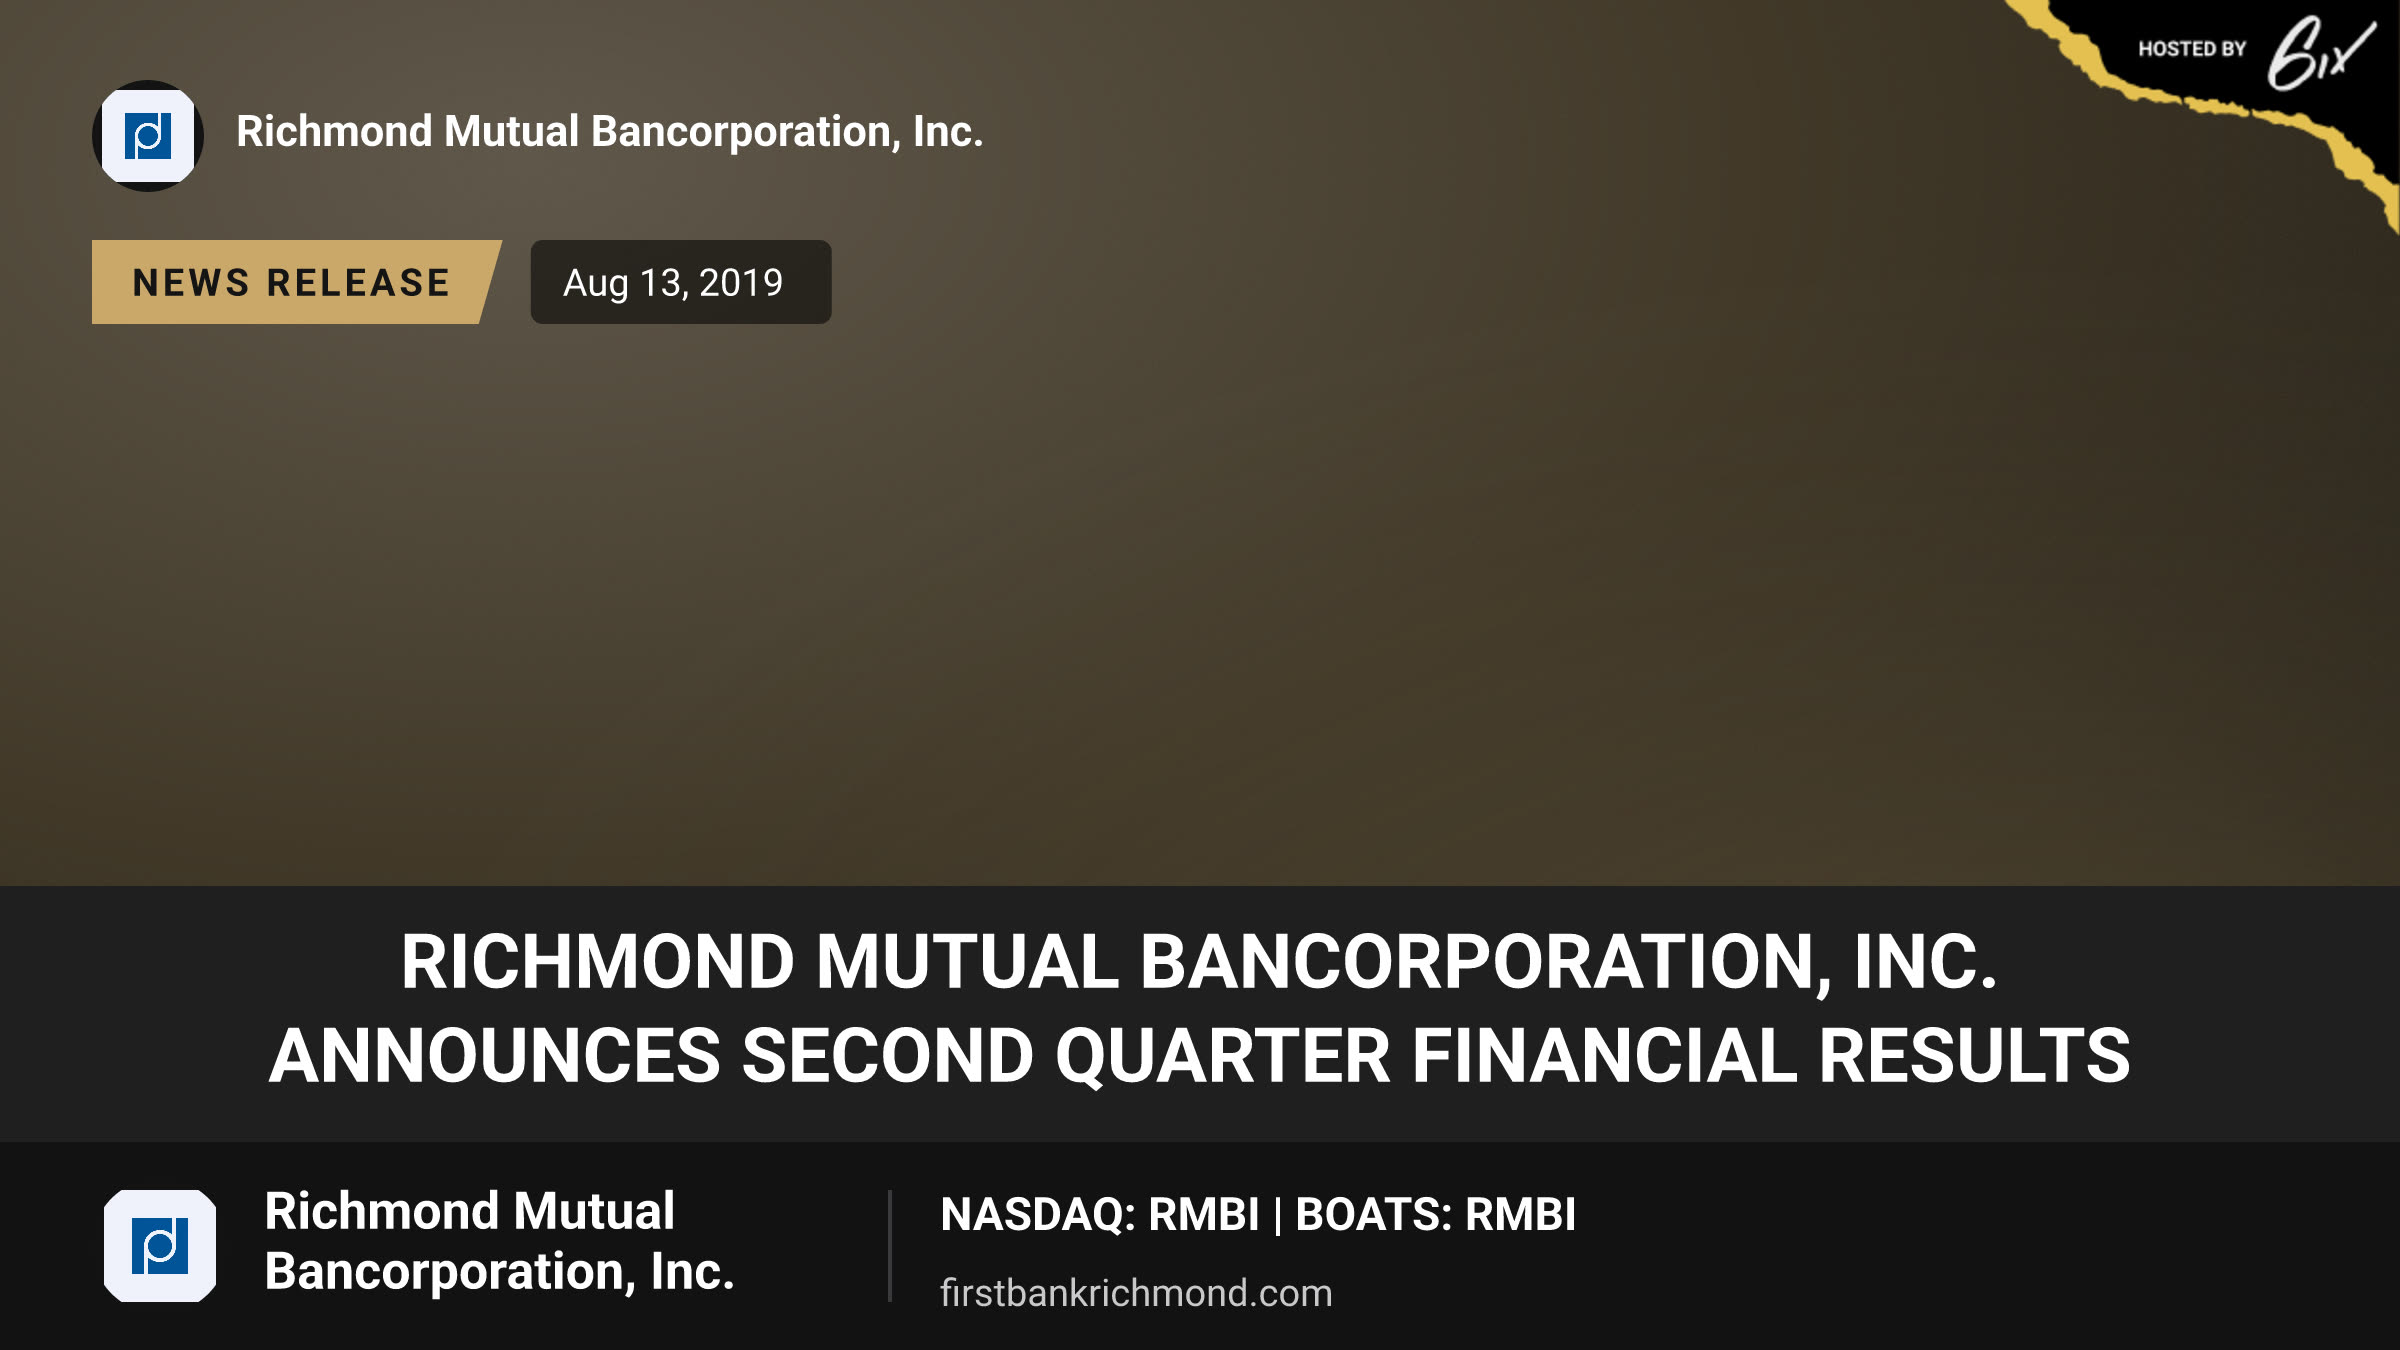Click the Richmond Mutual logo in footer
This screenshot has height=1350, width=2400.
[160, 1246]
